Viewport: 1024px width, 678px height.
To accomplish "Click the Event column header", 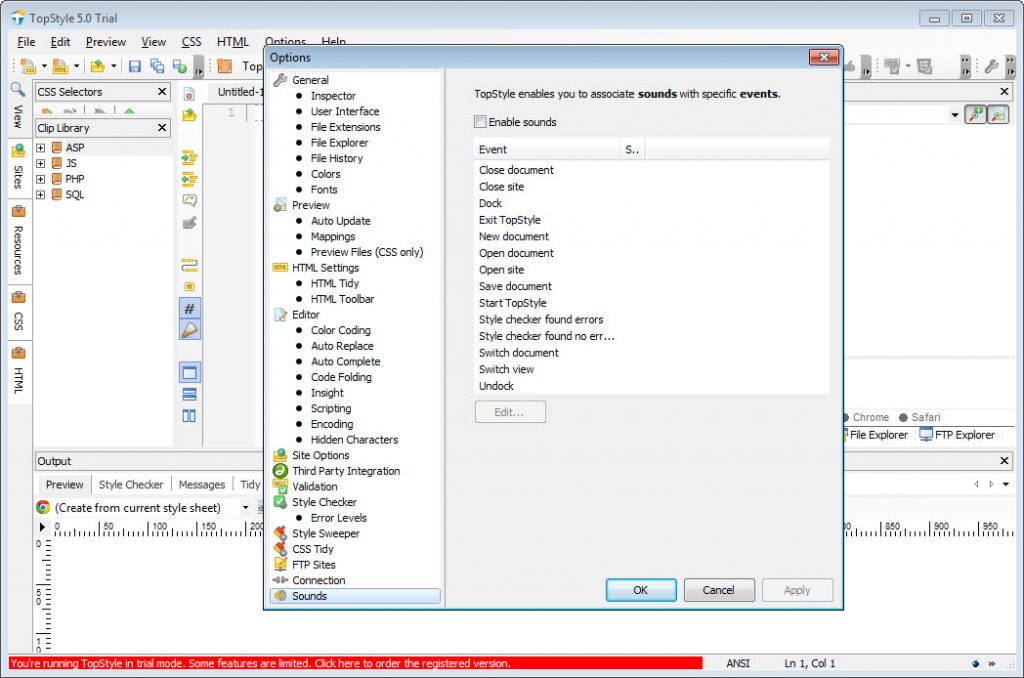I will pos(547,150).
